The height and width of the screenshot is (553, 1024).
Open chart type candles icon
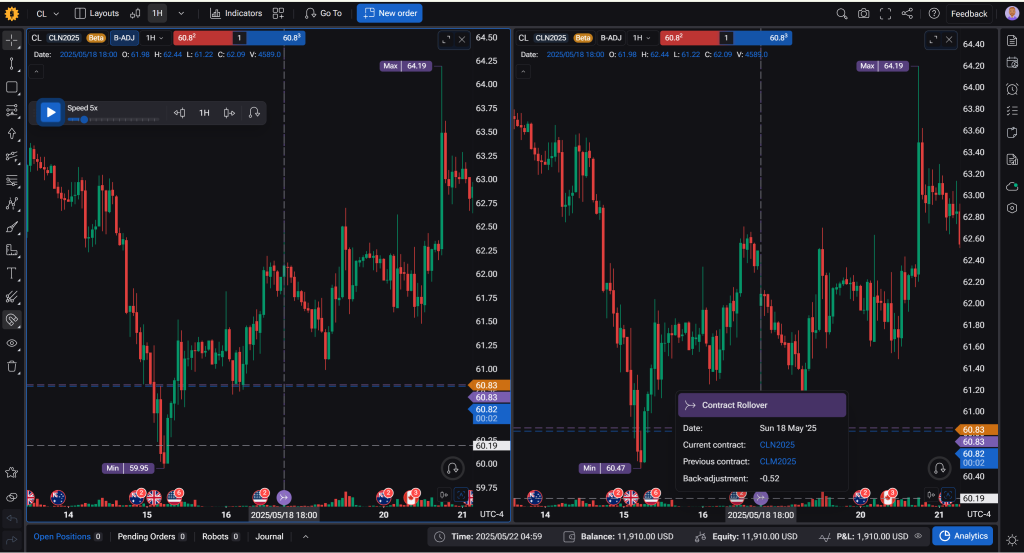click(135, 13)
